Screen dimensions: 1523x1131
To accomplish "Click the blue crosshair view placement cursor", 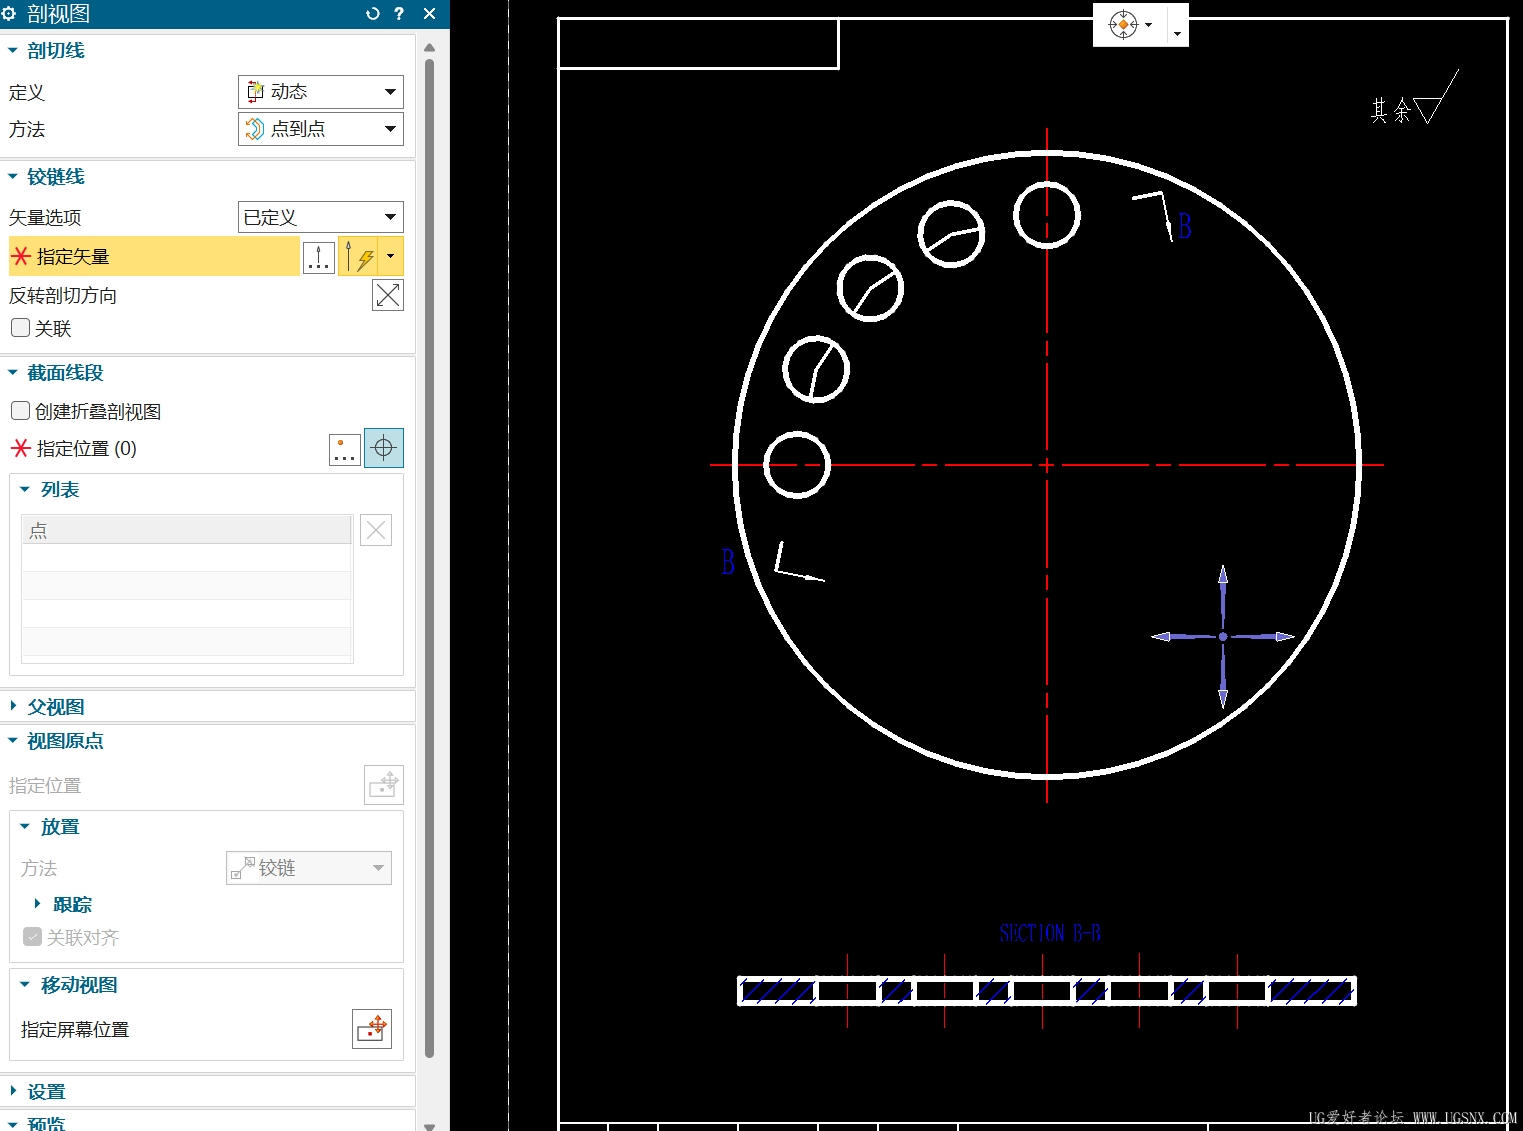I will (x=1222, y=636).
